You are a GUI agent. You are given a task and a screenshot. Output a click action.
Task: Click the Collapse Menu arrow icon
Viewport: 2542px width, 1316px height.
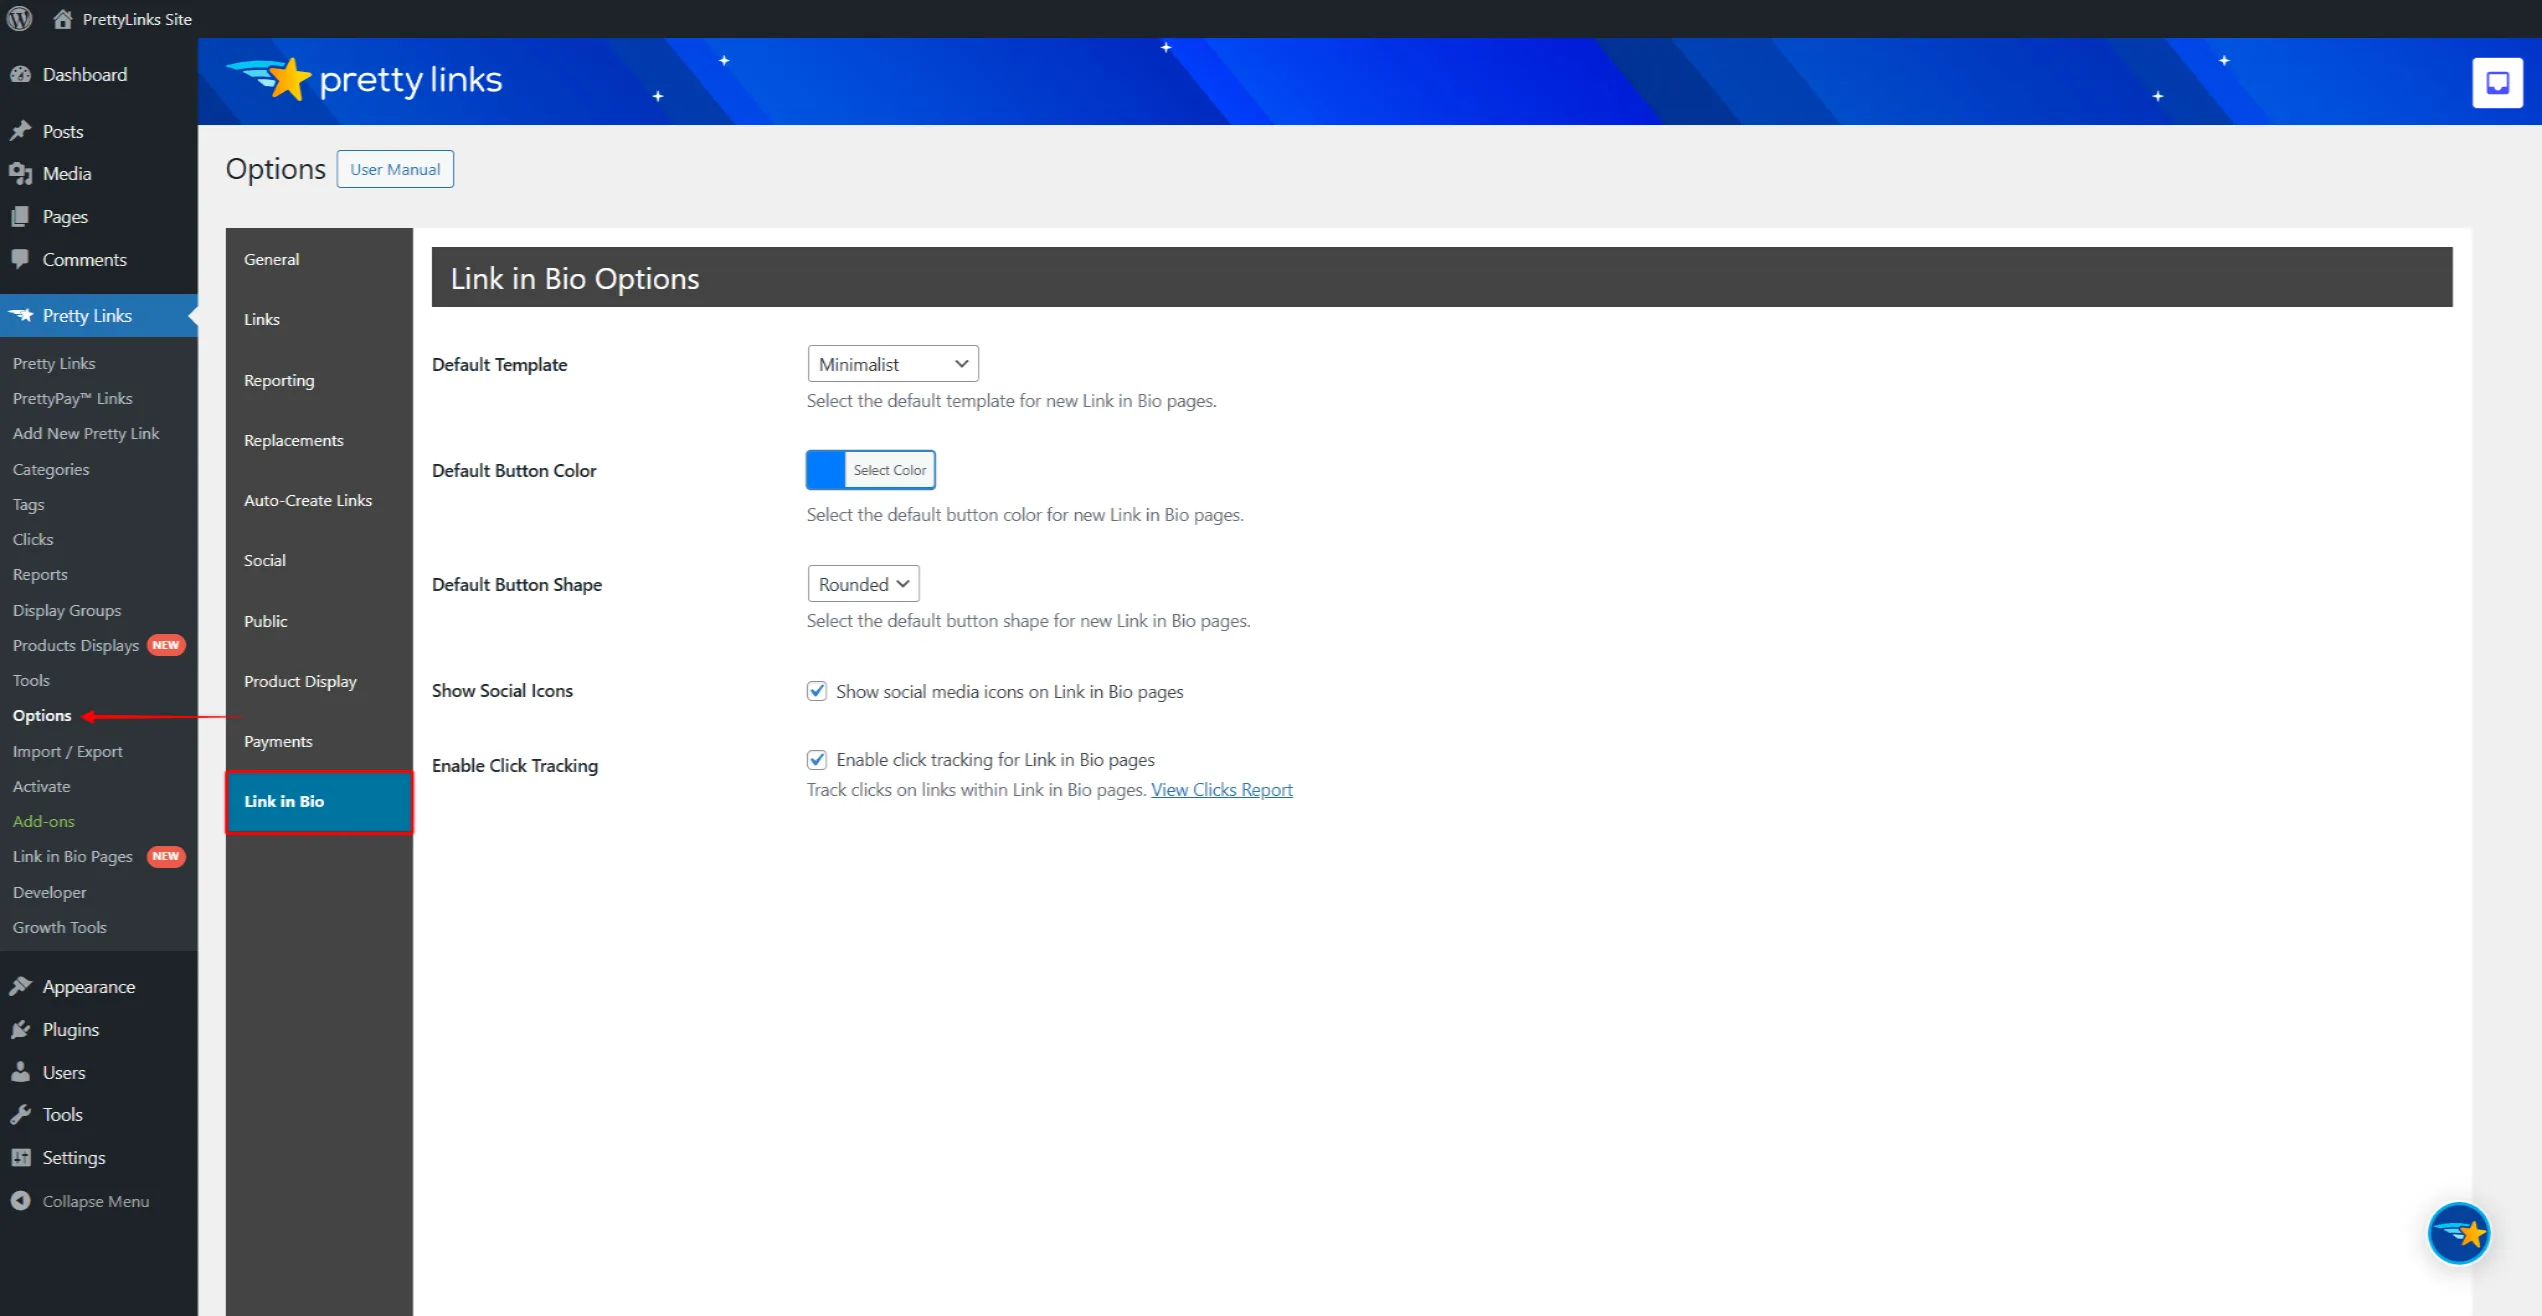click(x=21, y=1201)
